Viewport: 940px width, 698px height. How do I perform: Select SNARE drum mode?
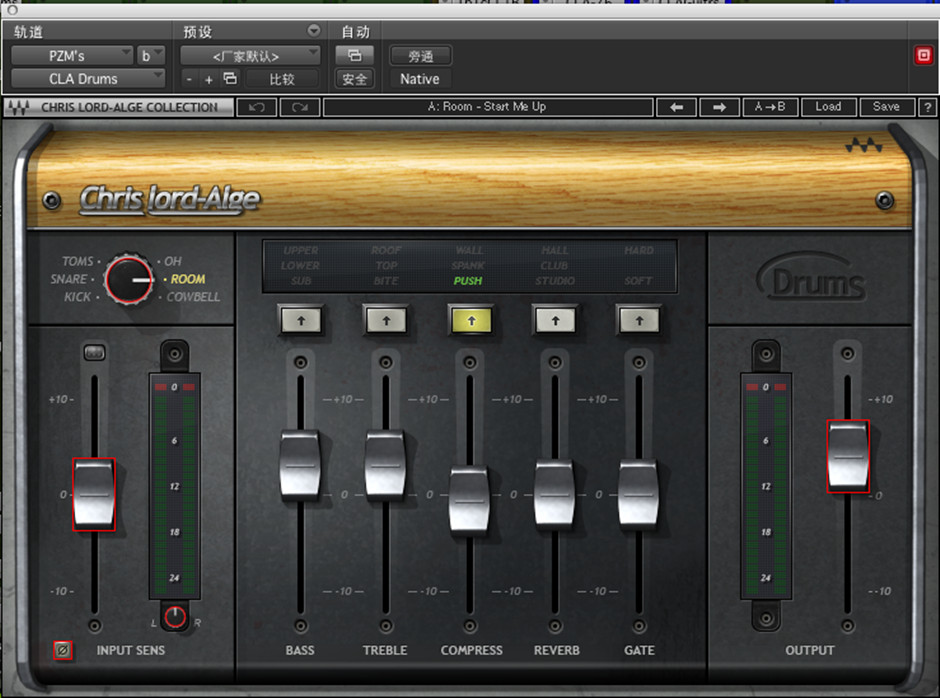pos(68,279)
